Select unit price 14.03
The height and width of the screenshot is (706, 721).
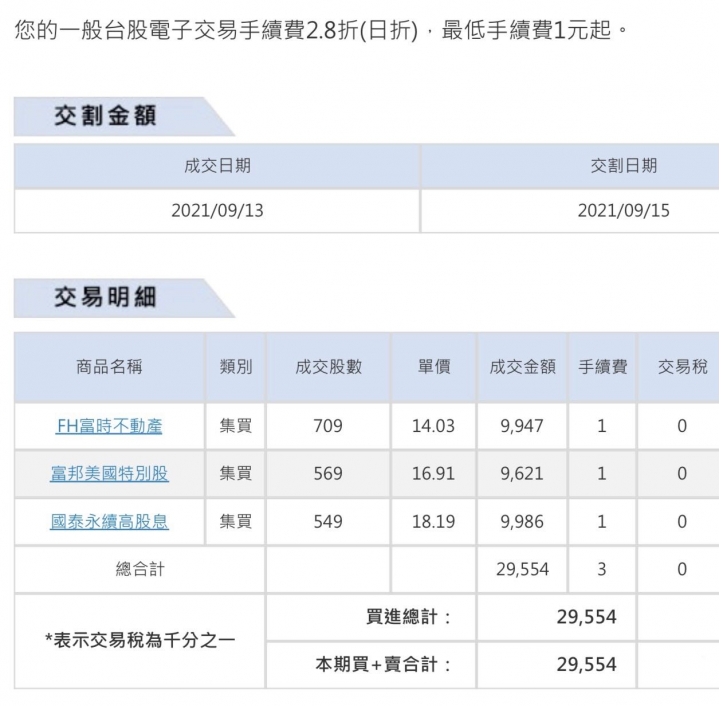point(433,426)
